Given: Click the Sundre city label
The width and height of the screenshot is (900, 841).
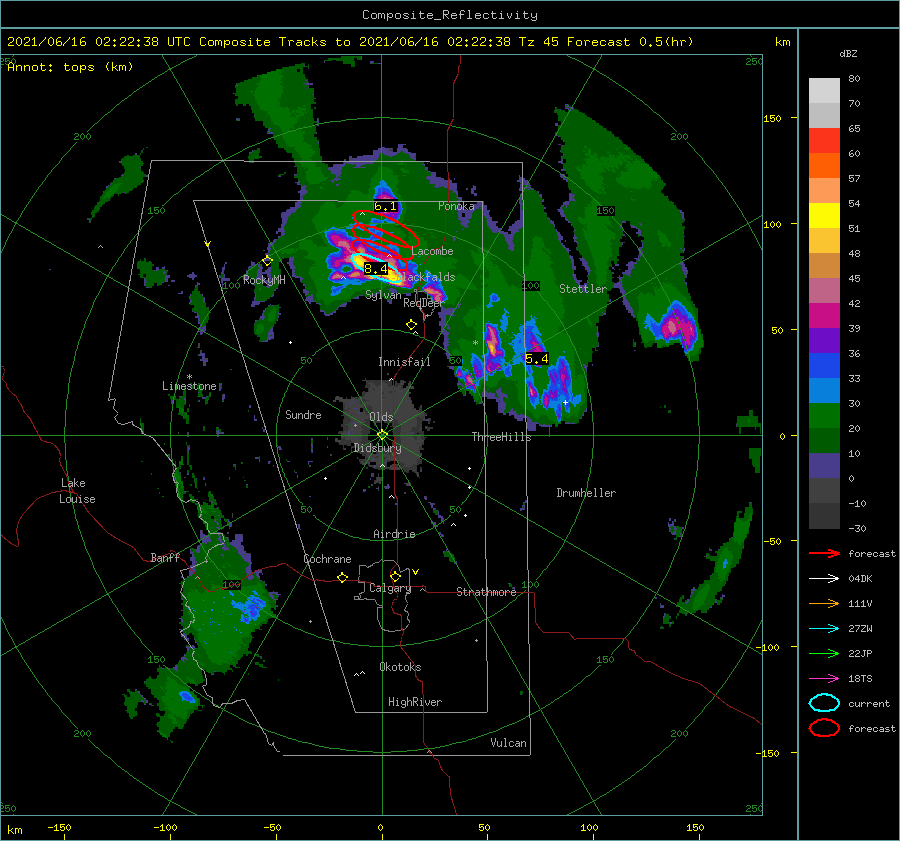Looking at the screenshot, I should pos(303,414).
